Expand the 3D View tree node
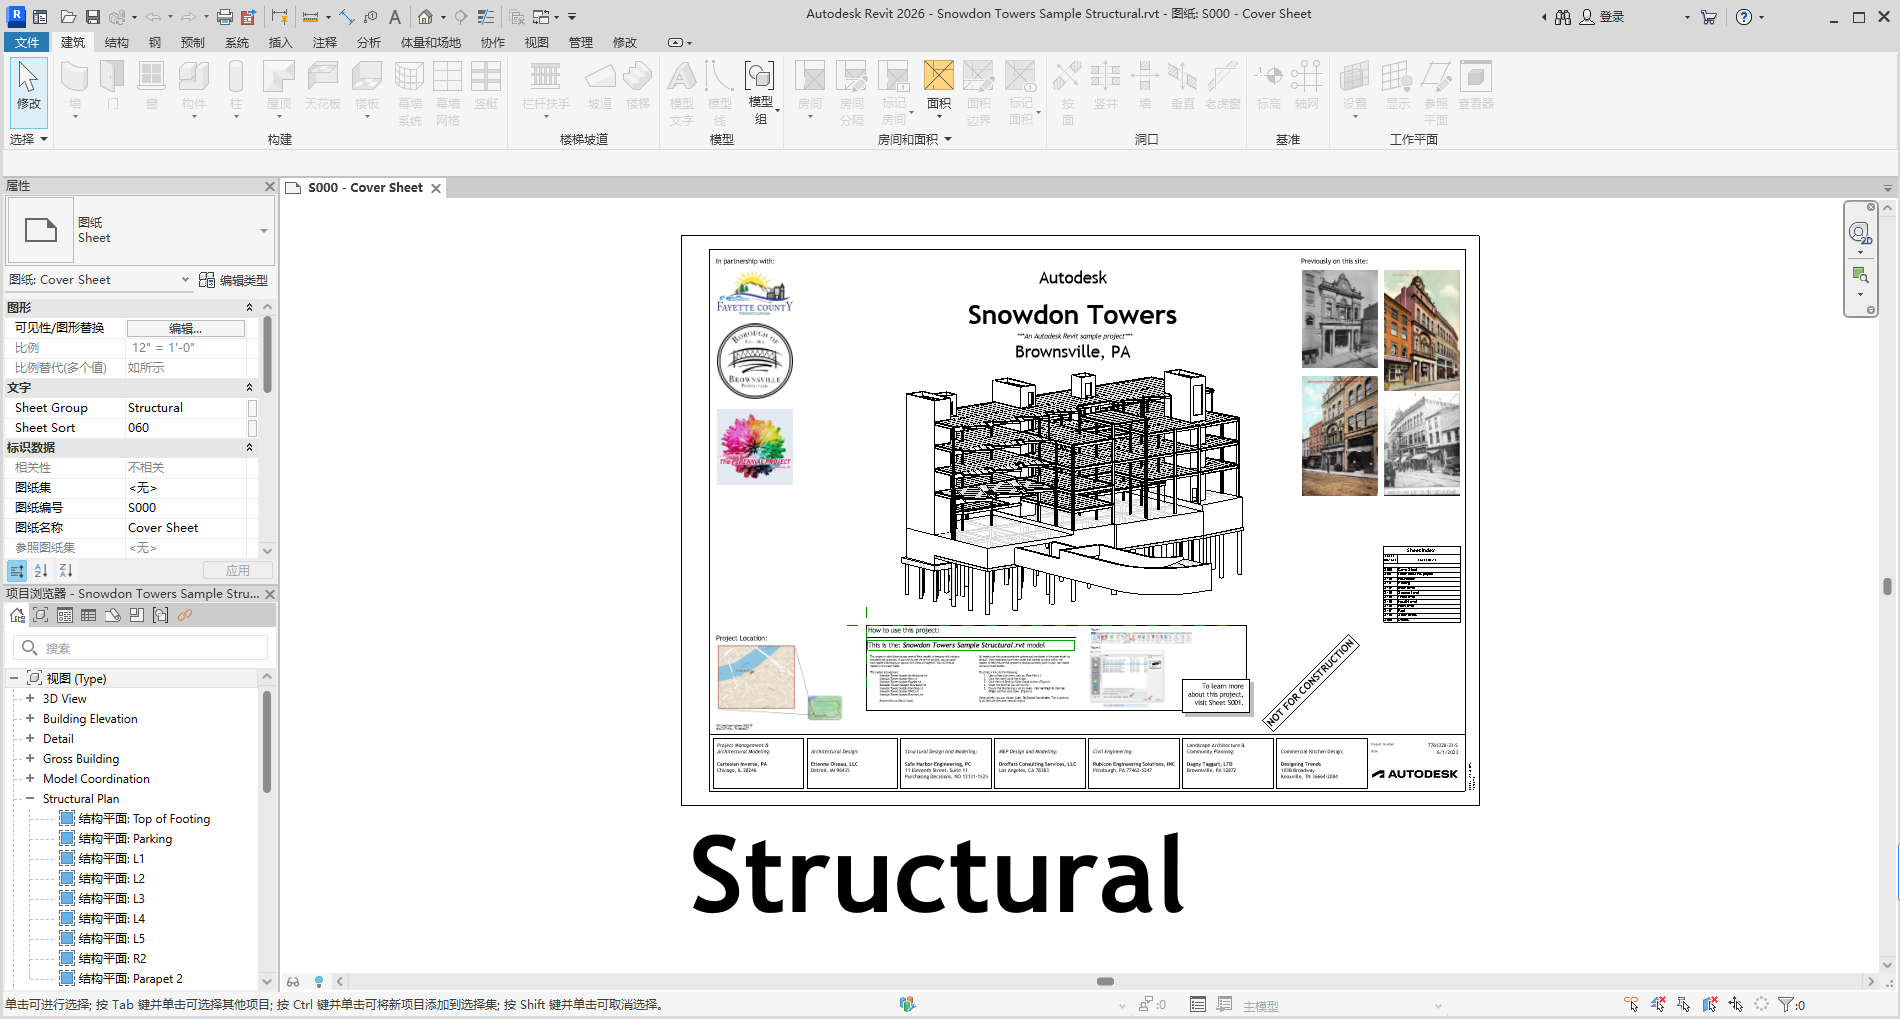The height and width of the screenshot is (1019, 1900). pos(30,699)
